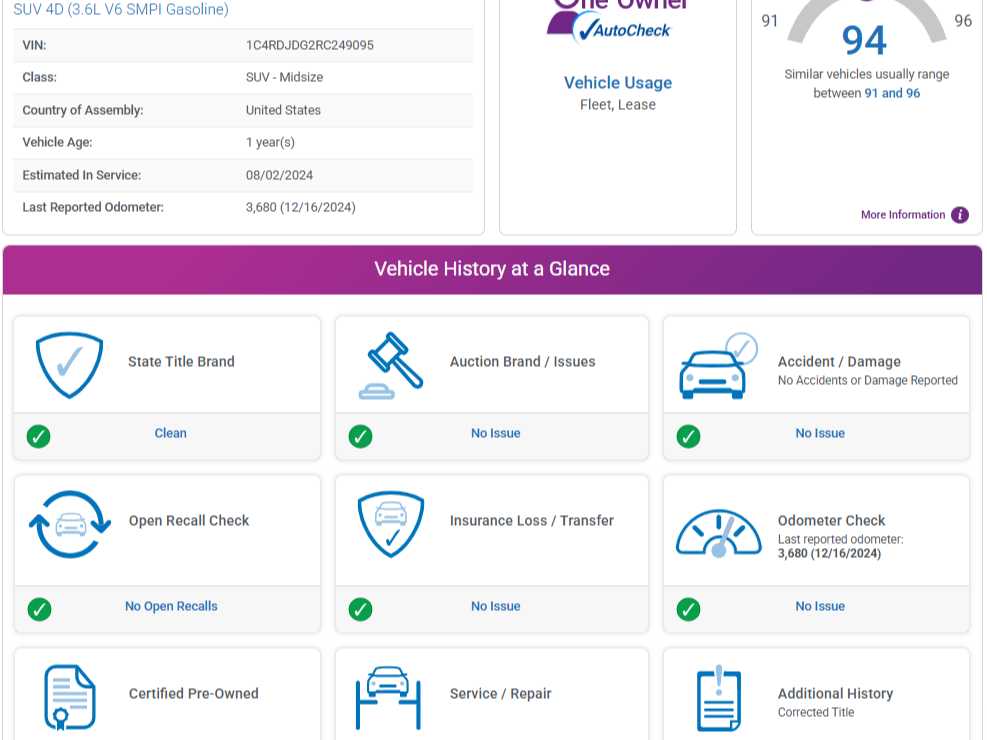Image resolution: width=987 pixels, height=740 pixels.
Task: Click green checkmark in Auction Brand card
Action: pos(361,436)
